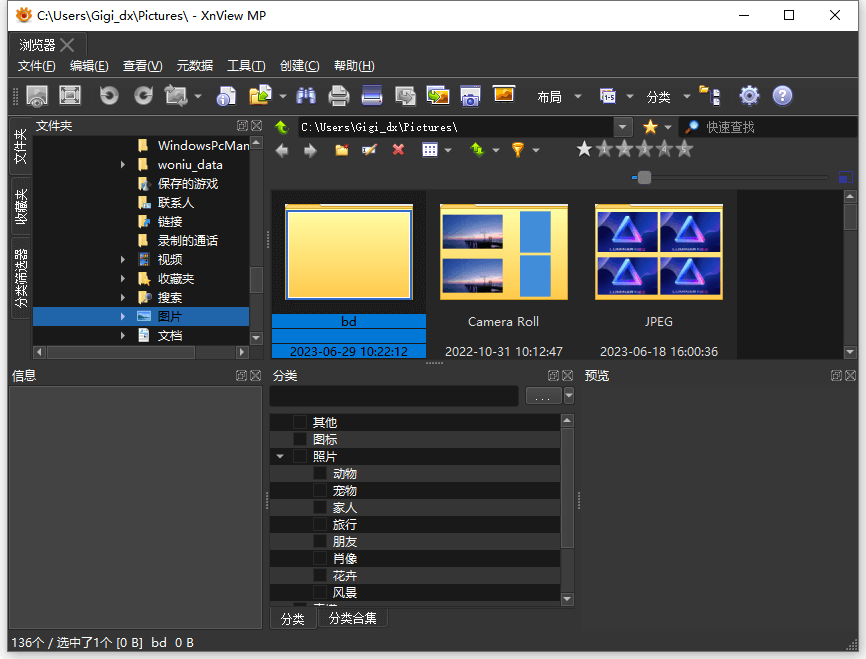Image resolution: width=866 pixels, height=659 pixels.
Task: Open the 编辑(E) menu
Action: [x=89, y=66]
